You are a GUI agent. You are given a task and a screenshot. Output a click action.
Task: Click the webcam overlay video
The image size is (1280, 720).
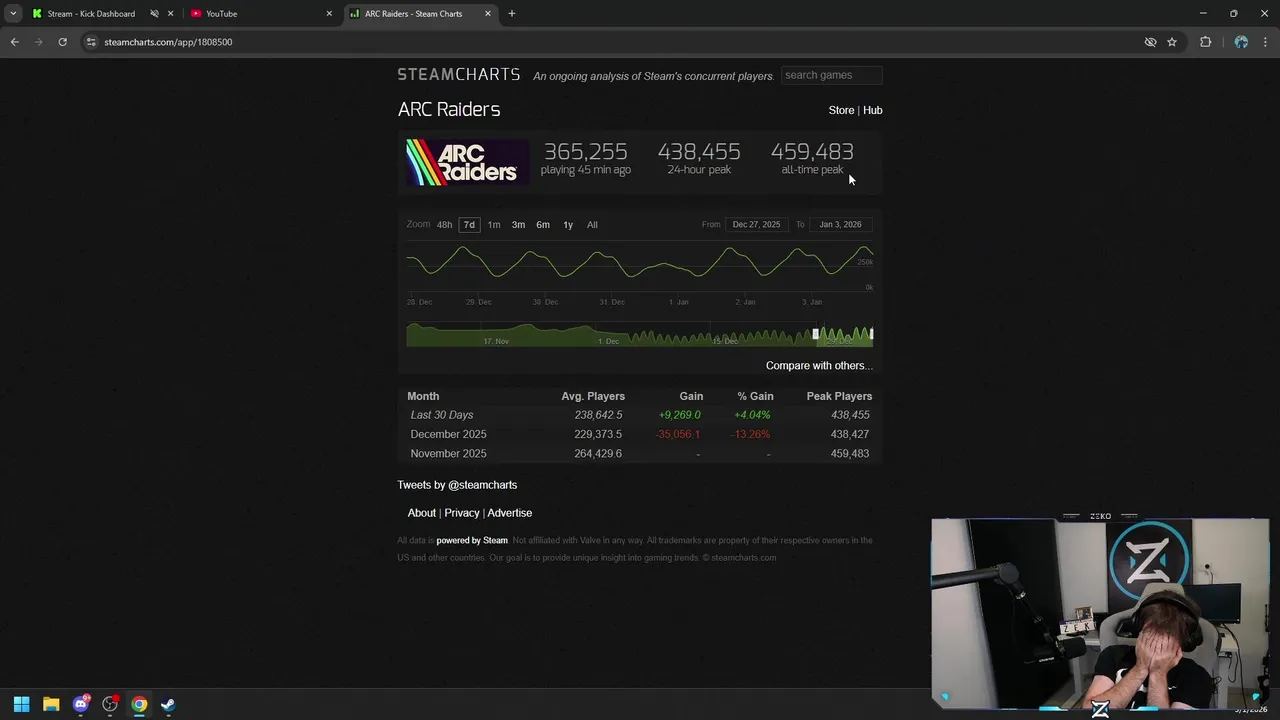pos(1100,613)
